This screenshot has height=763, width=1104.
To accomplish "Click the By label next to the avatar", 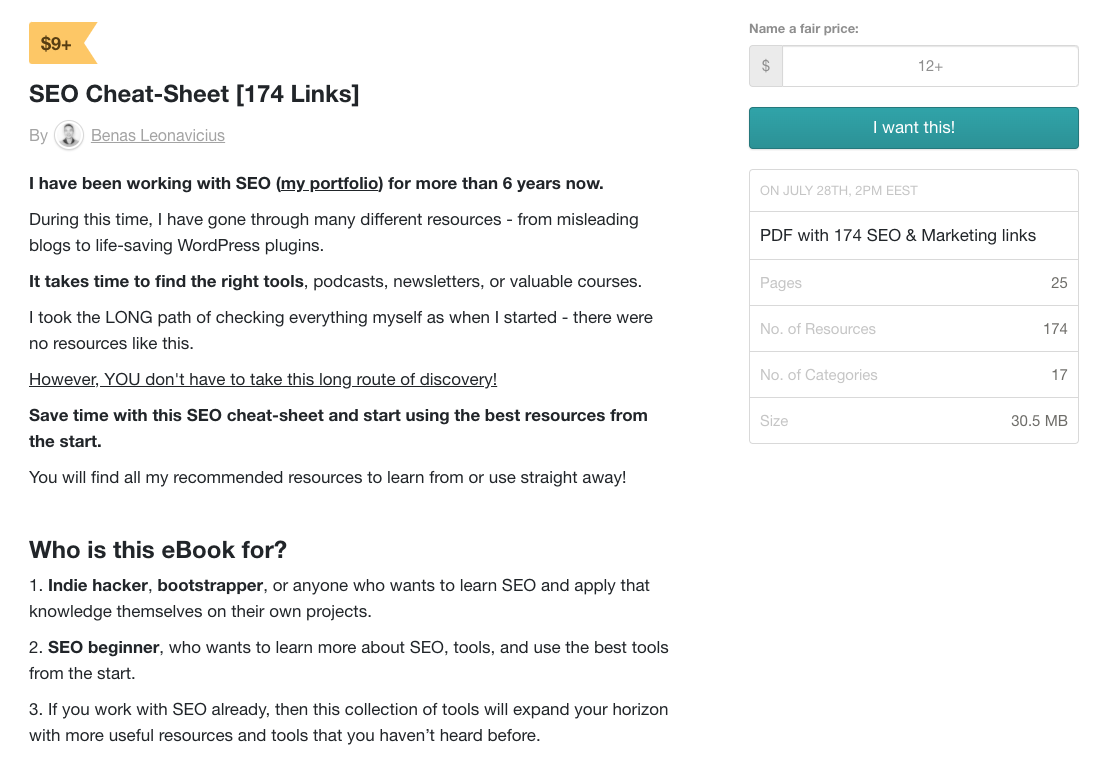I will click(38, 135).
